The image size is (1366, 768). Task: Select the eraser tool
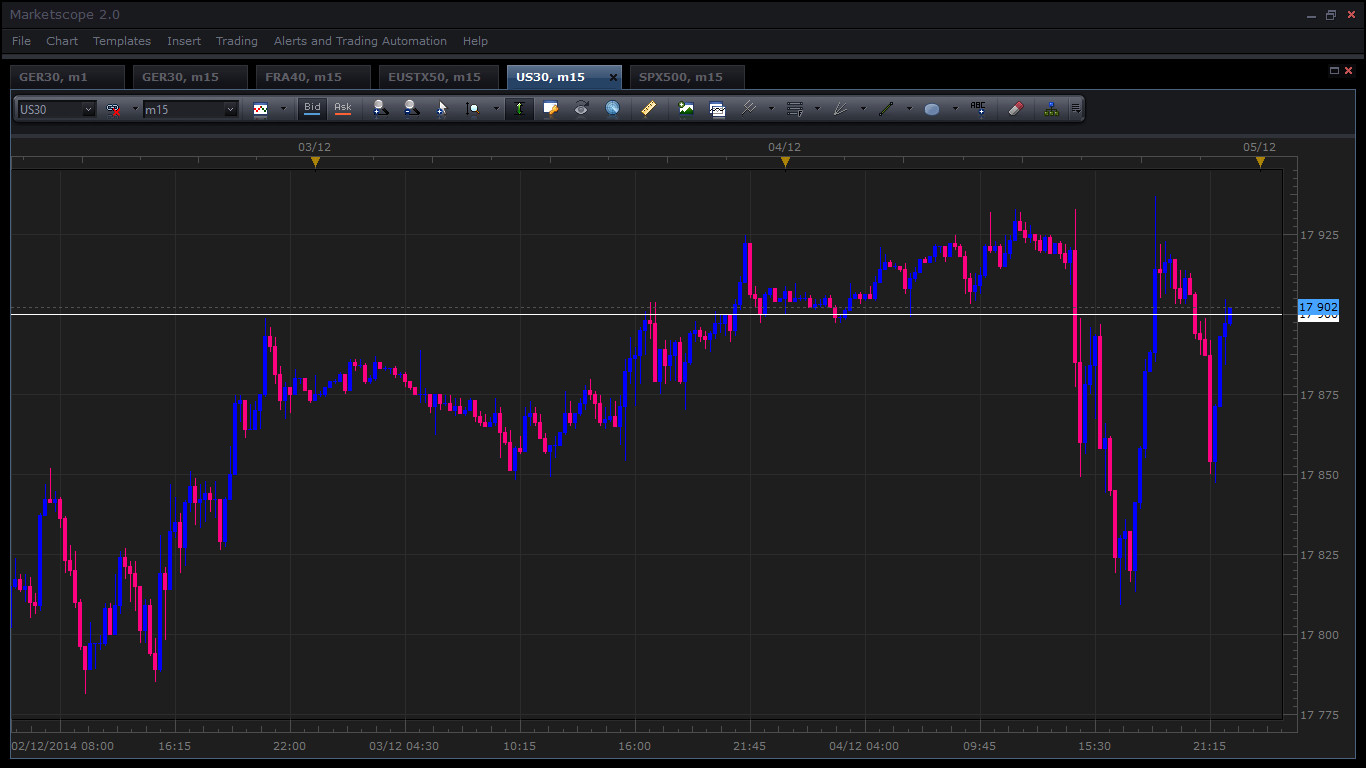pyautogui.click(x=1016, y=109)
